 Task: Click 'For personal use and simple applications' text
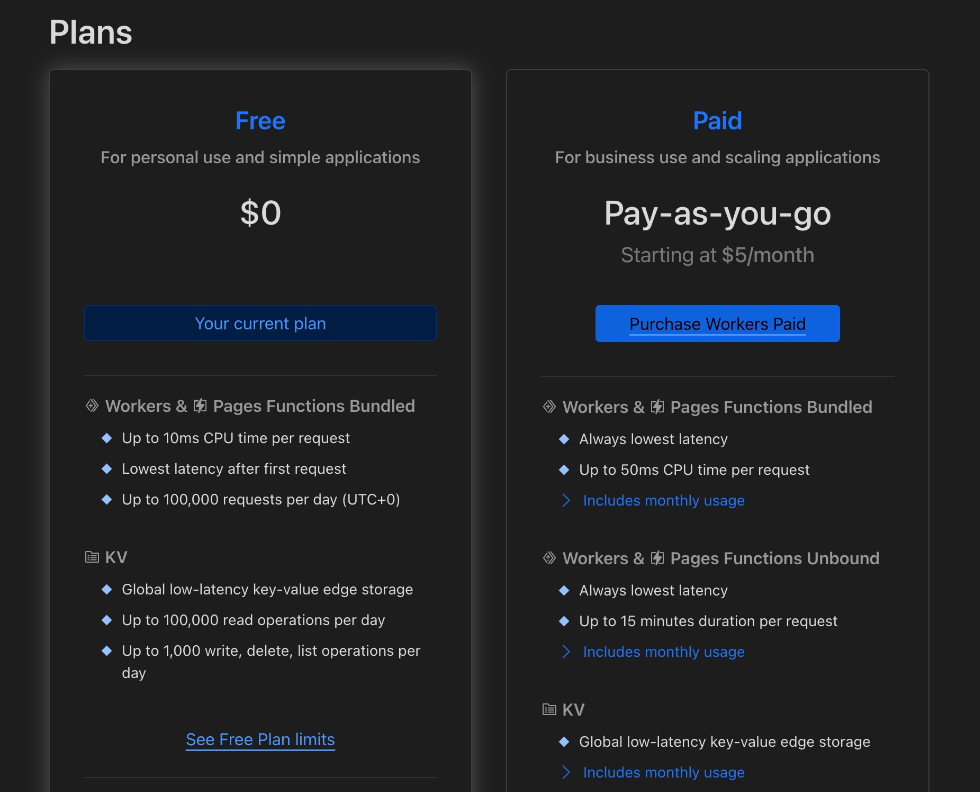point(260,158)
